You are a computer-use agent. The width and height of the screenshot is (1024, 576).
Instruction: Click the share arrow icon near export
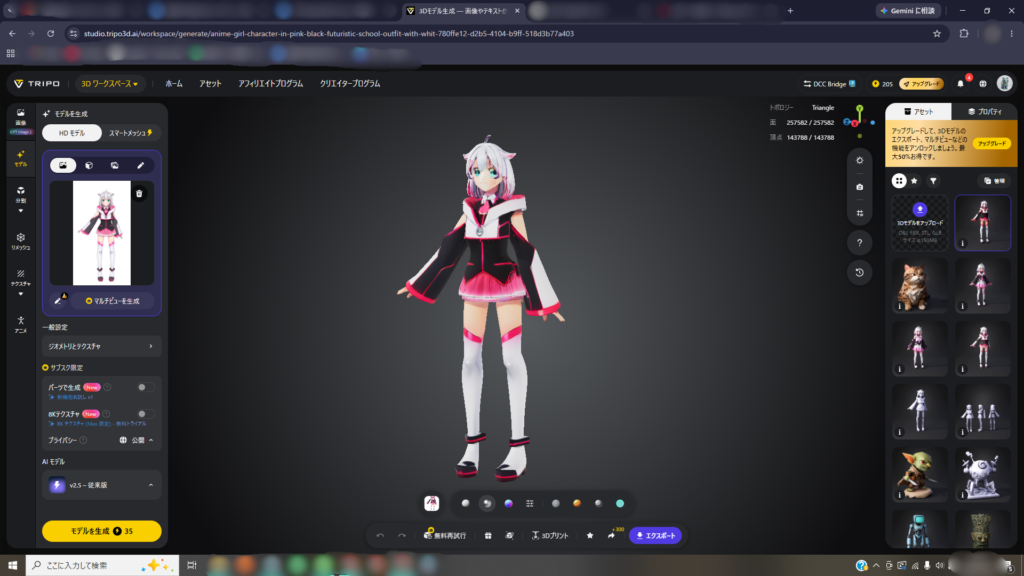[611, 536]
